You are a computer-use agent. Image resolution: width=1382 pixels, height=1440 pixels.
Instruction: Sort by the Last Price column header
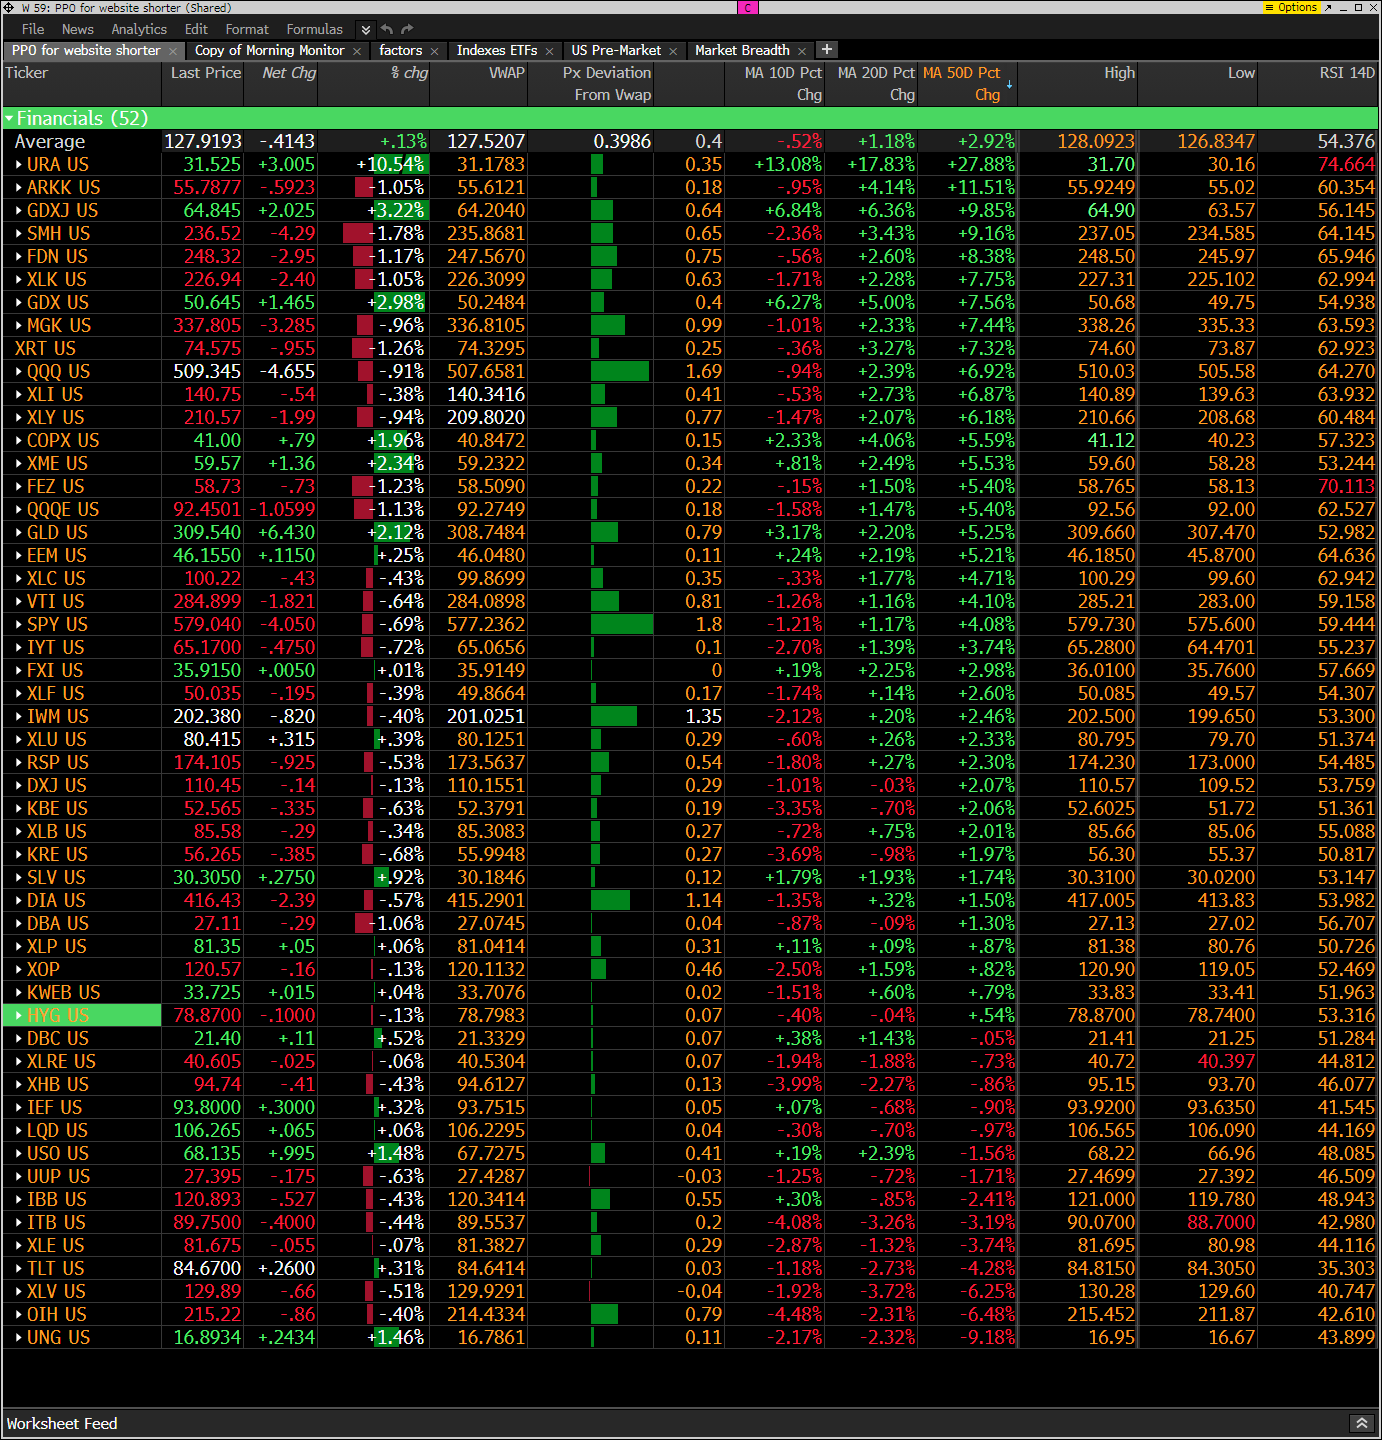pos(203,84)
